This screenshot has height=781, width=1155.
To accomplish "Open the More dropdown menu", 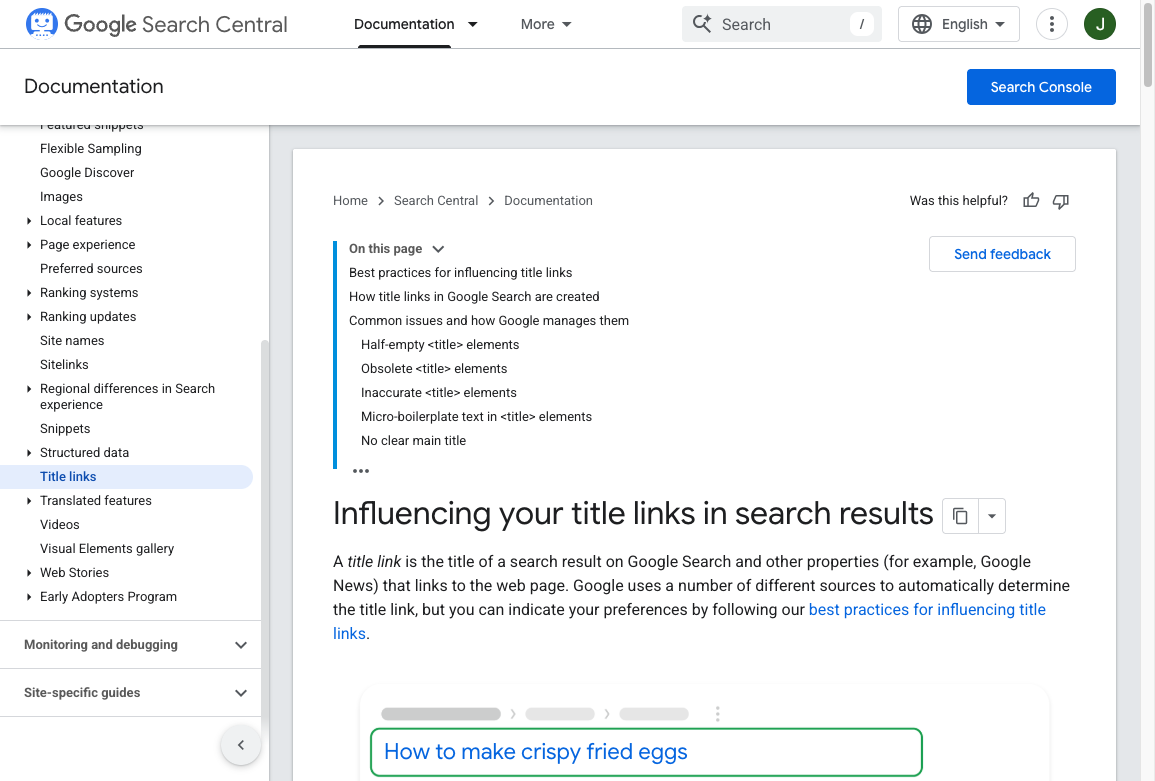I will [546, 24].
